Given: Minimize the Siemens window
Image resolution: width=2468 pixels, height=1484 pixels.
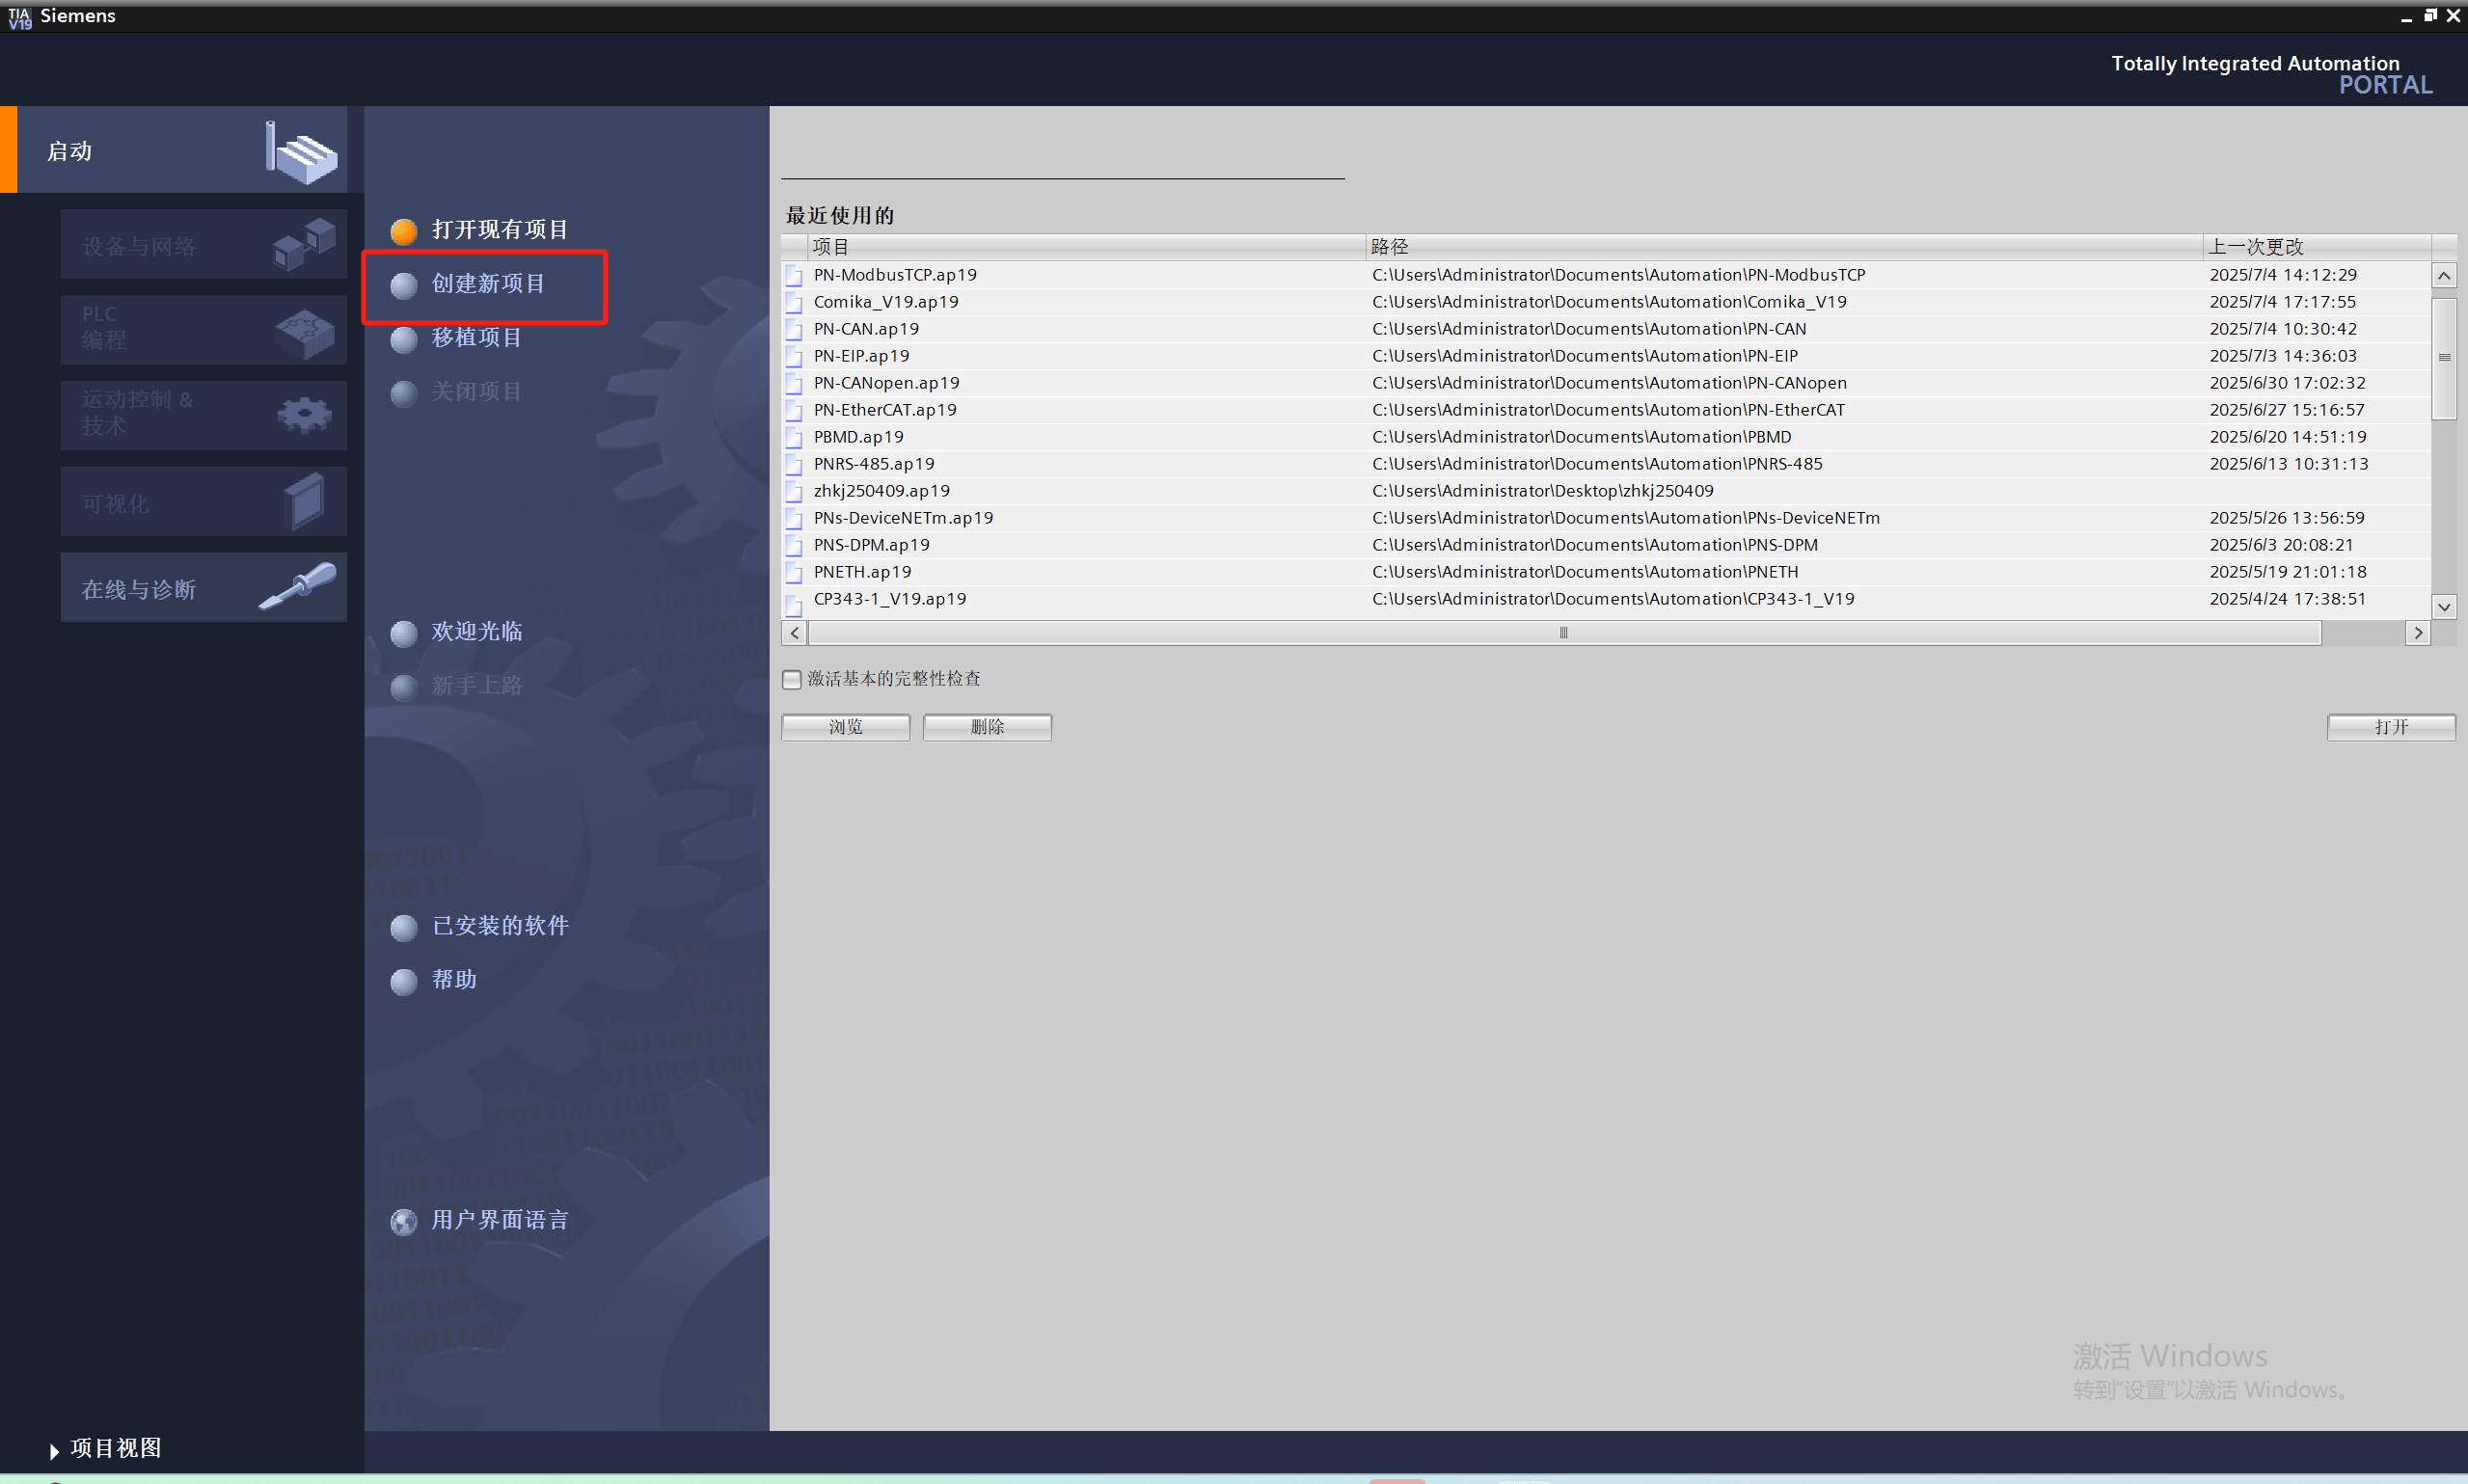Looking at the screenshot, I should 2406,17.
